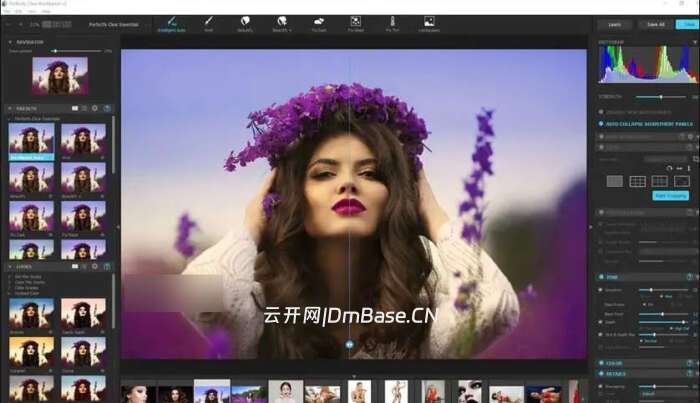Screen dimensions: 700x403
Task: Toggle the Details section on or off
Action: 601,374
